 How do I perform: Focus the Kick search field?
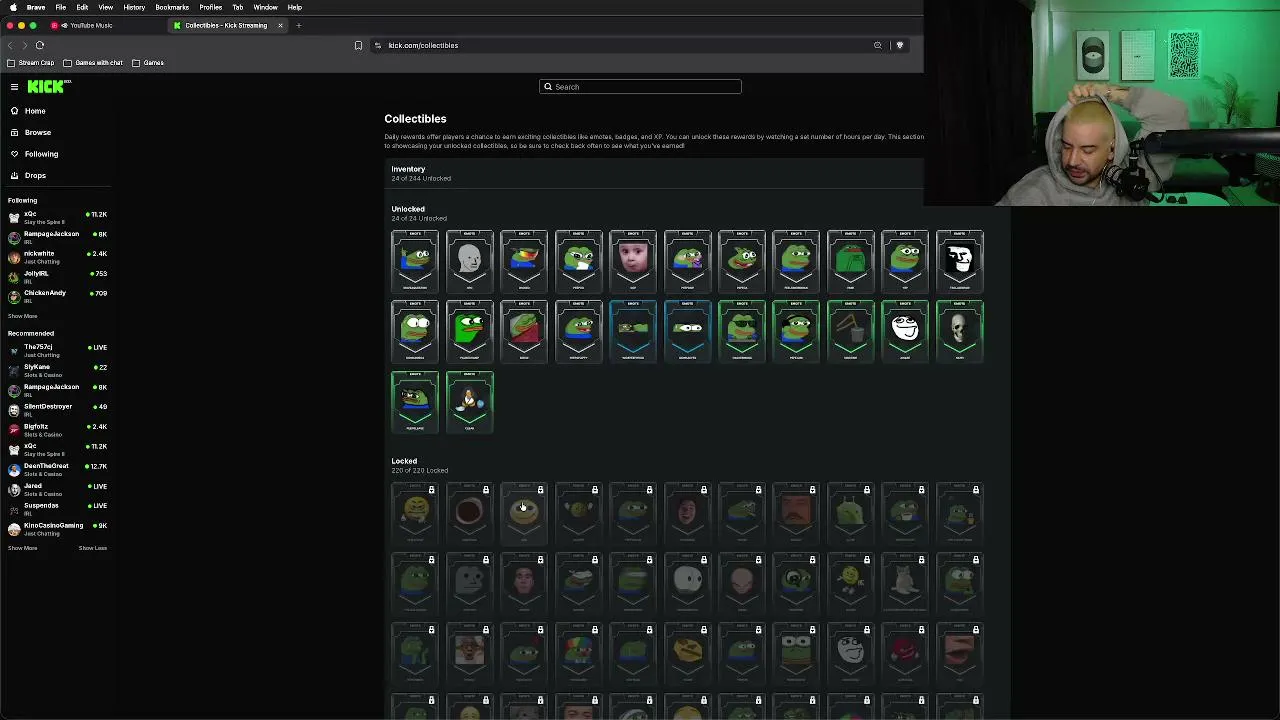(640, 87)
